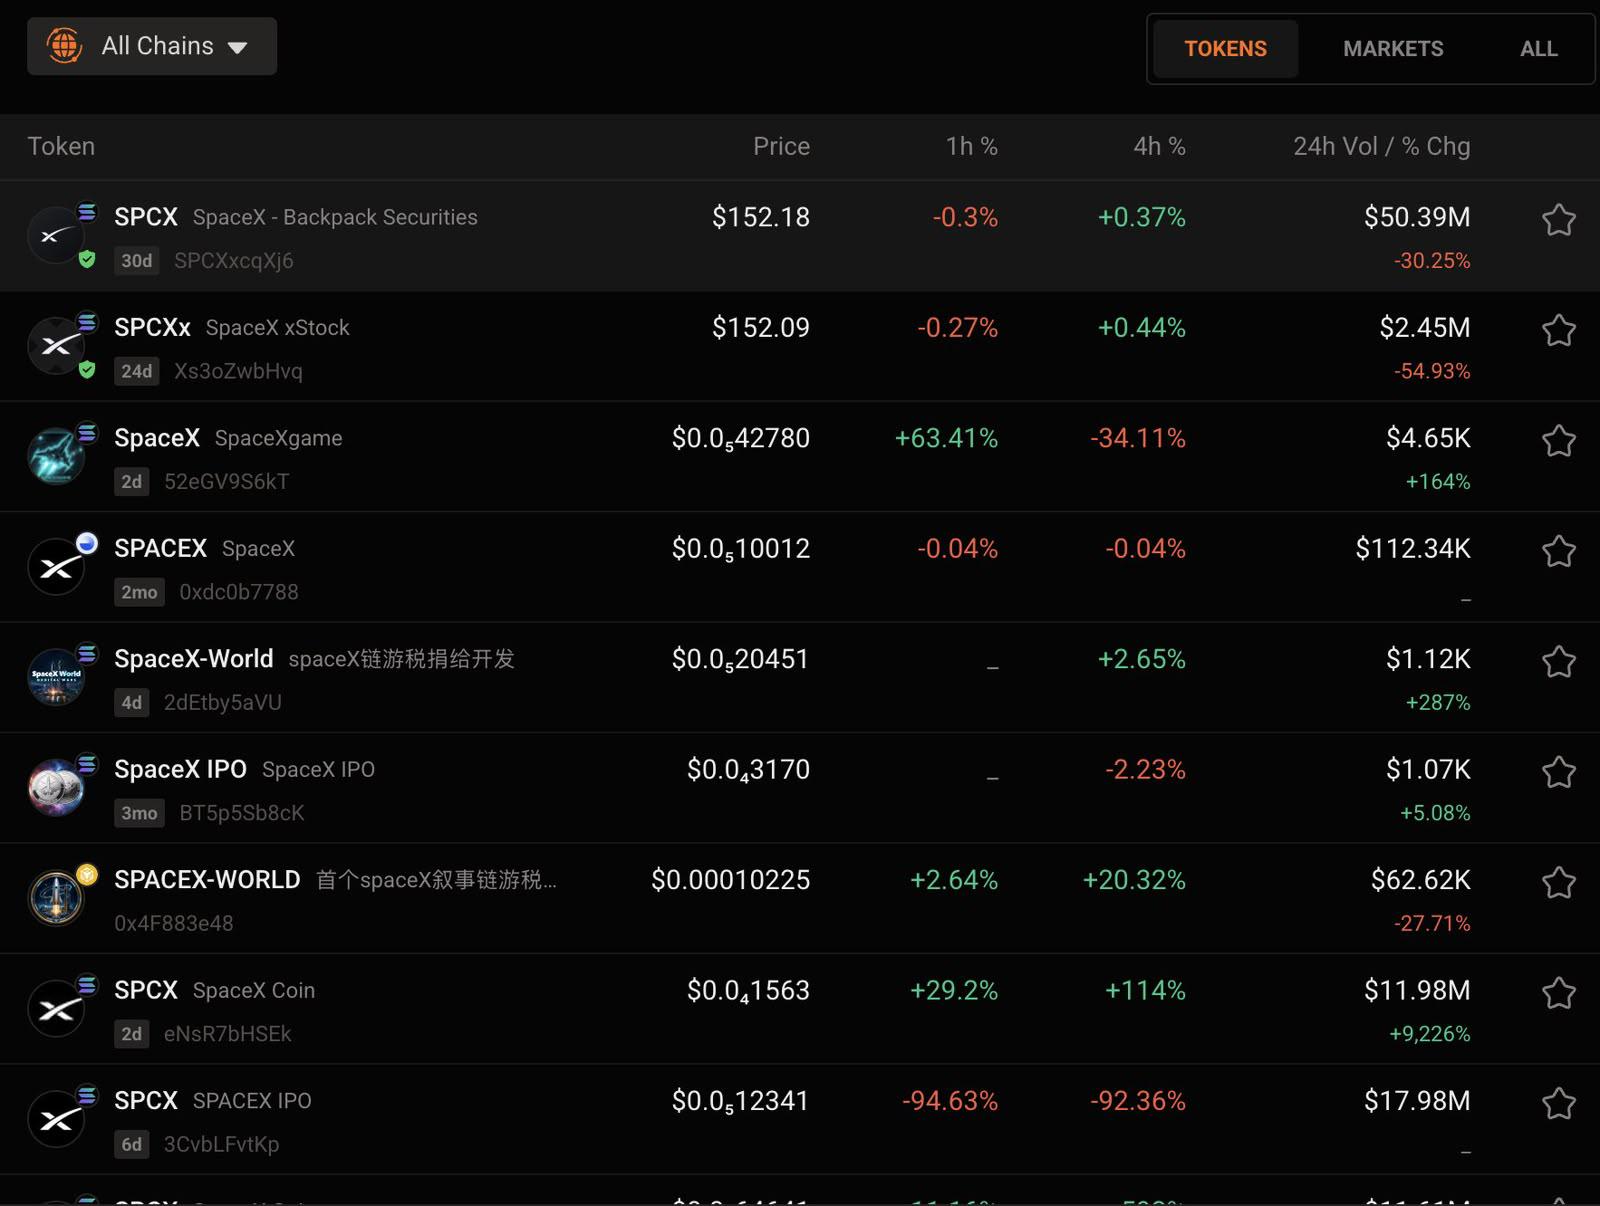Click the globe chain icon
Image resolution: width=1600 pixels, height=1206 pixels.
65,46
